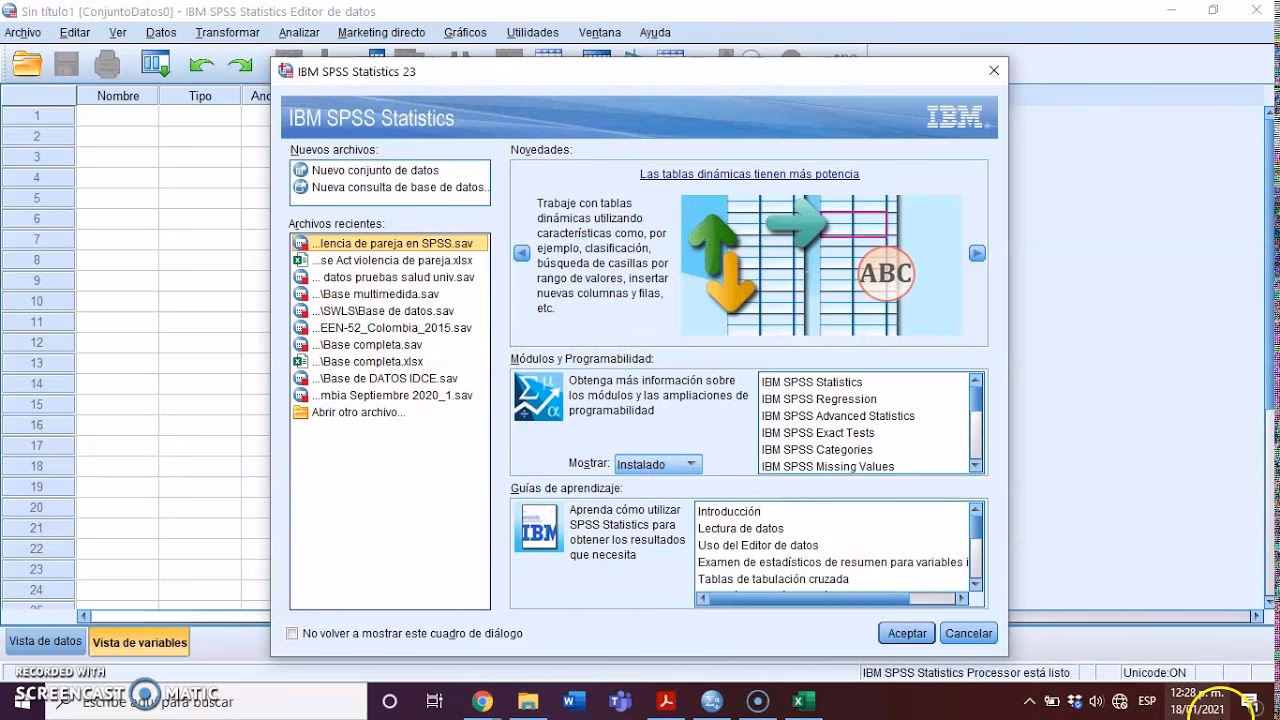Screen dimensions: 1280x720
Task: Open recent file ...lencia de pareja en SPSS.sav
Action: [x=390, y=243]
